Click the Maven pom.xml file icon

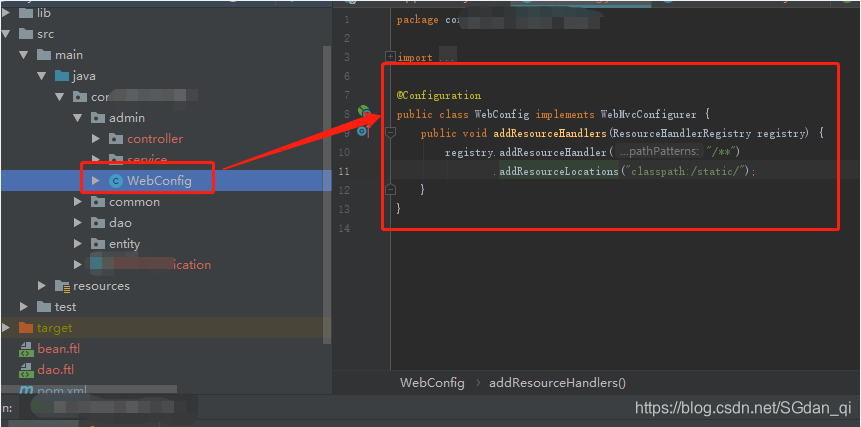coord(26,391)
